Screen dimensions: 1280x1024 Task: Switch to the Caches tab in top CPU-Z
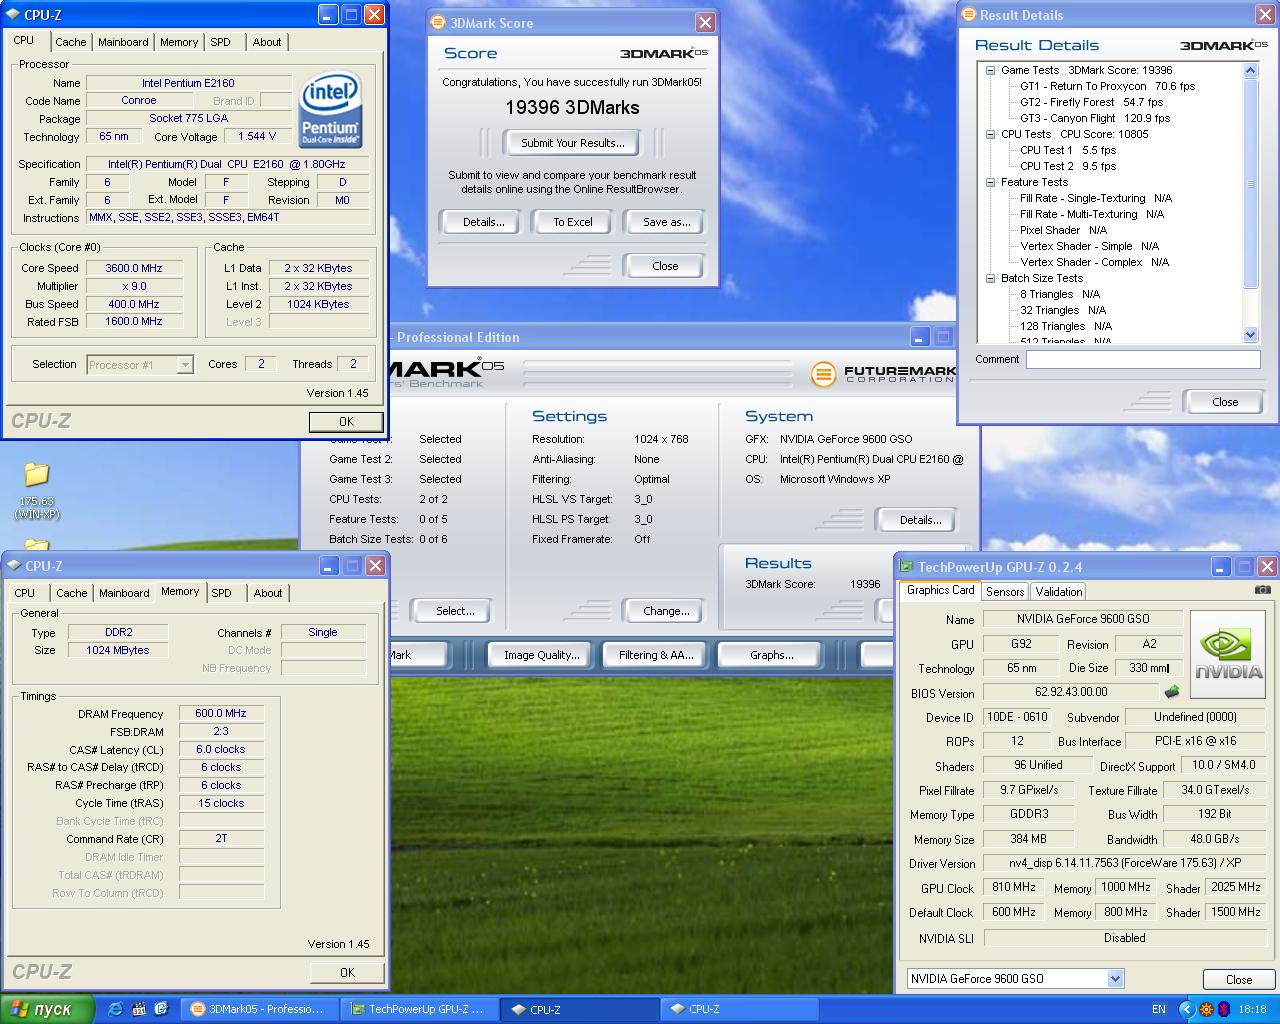71,42
